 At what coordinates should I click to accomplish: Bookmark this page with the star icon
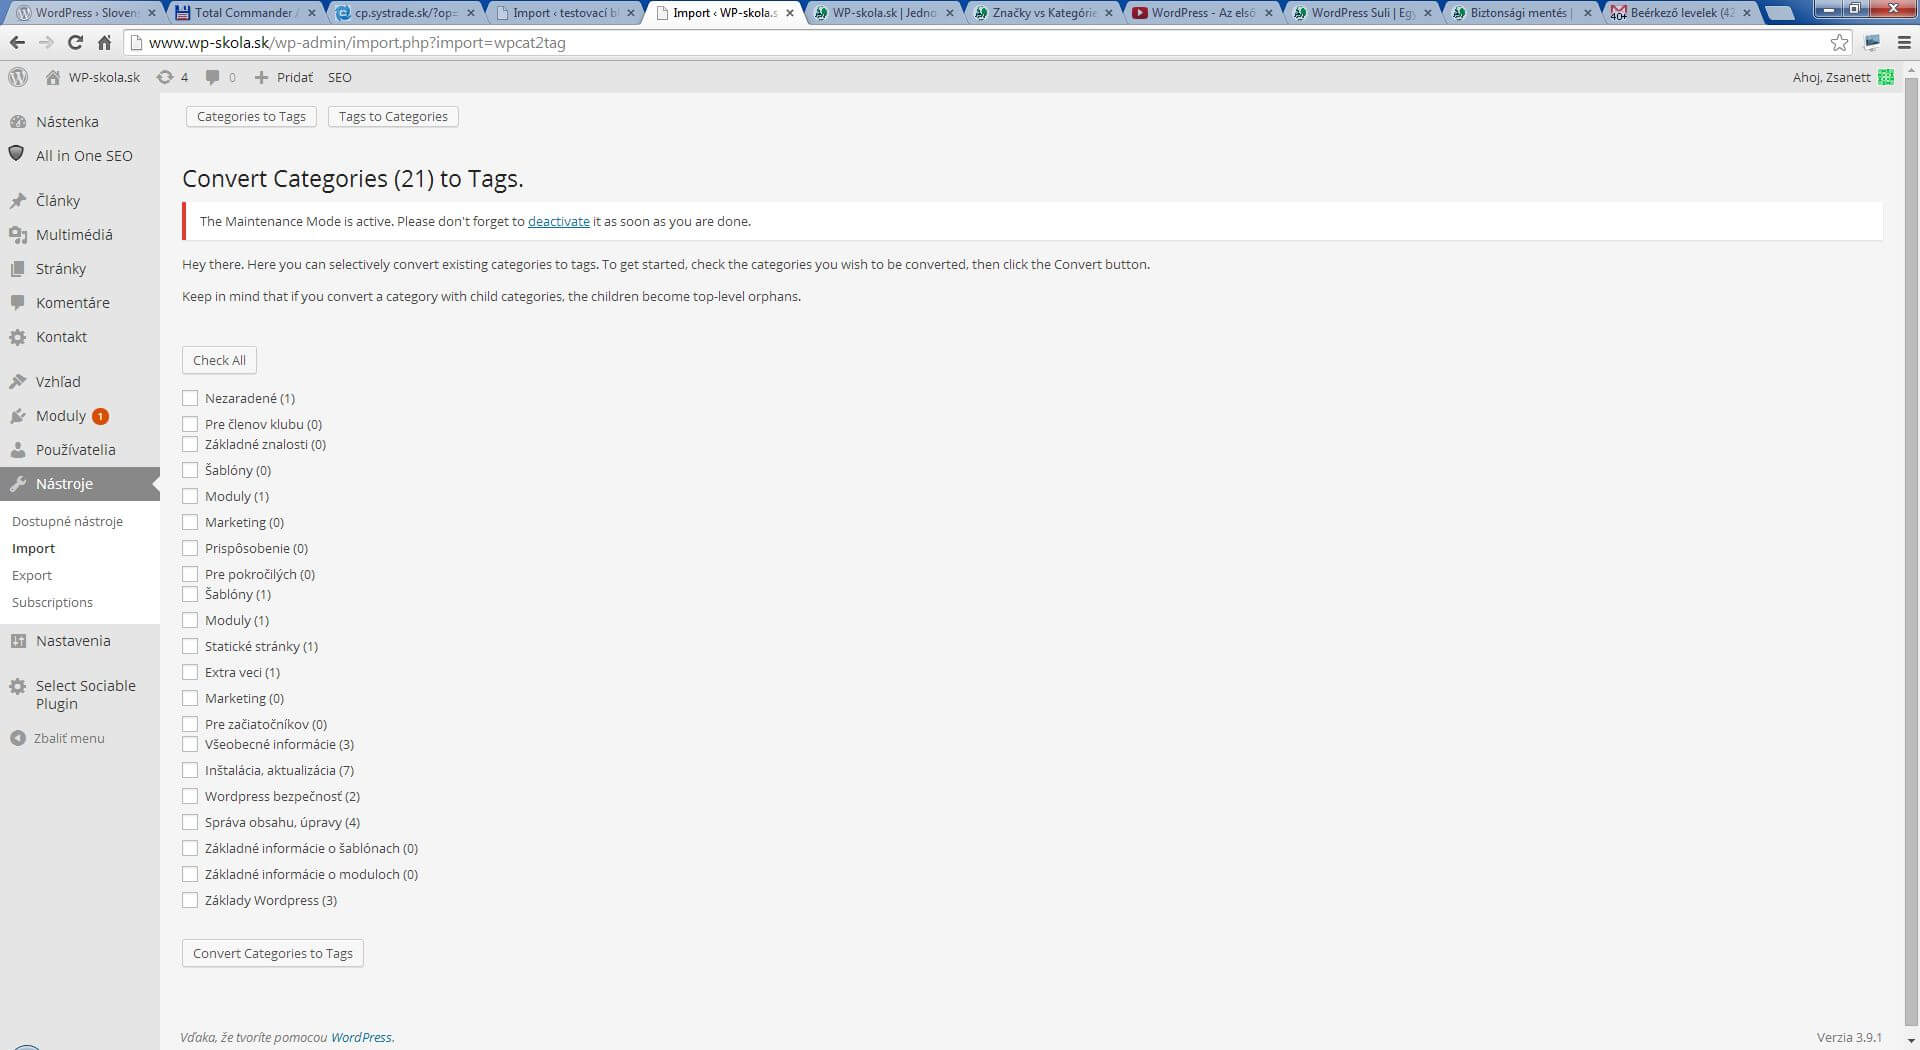click(1839, 42)
